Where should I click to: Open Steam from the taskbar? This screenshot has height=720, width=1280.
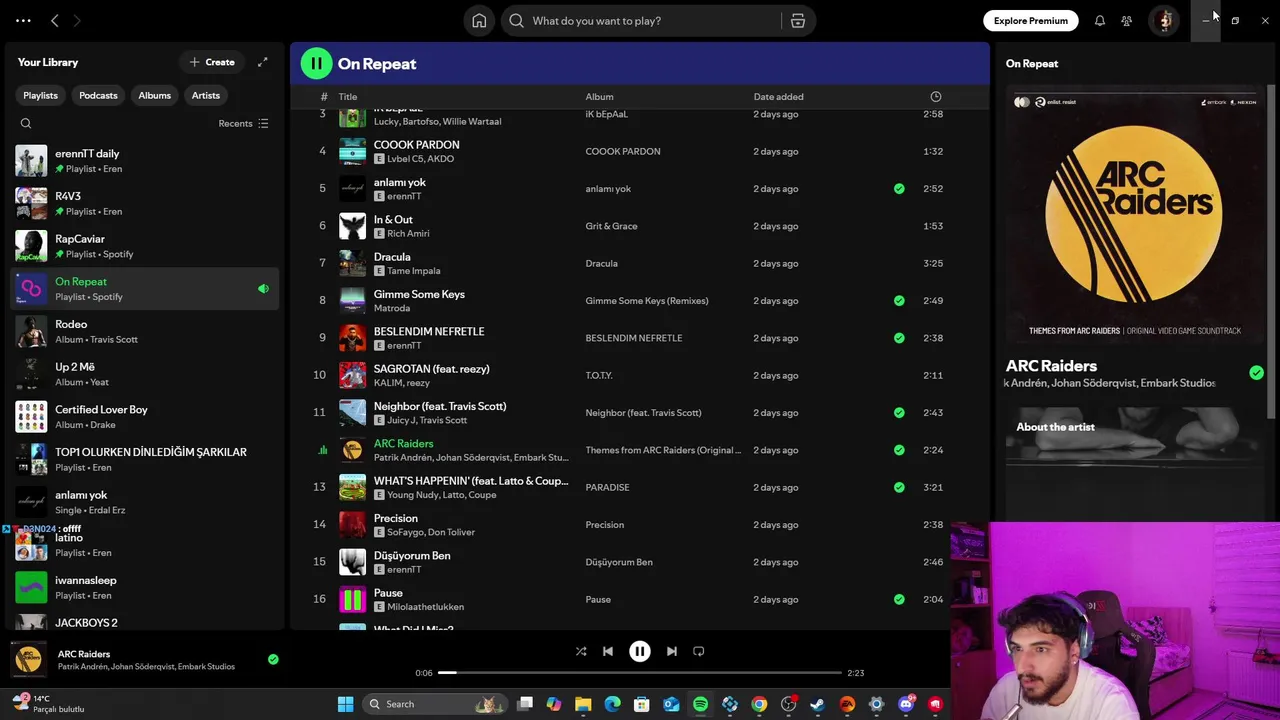pos(818,704)
